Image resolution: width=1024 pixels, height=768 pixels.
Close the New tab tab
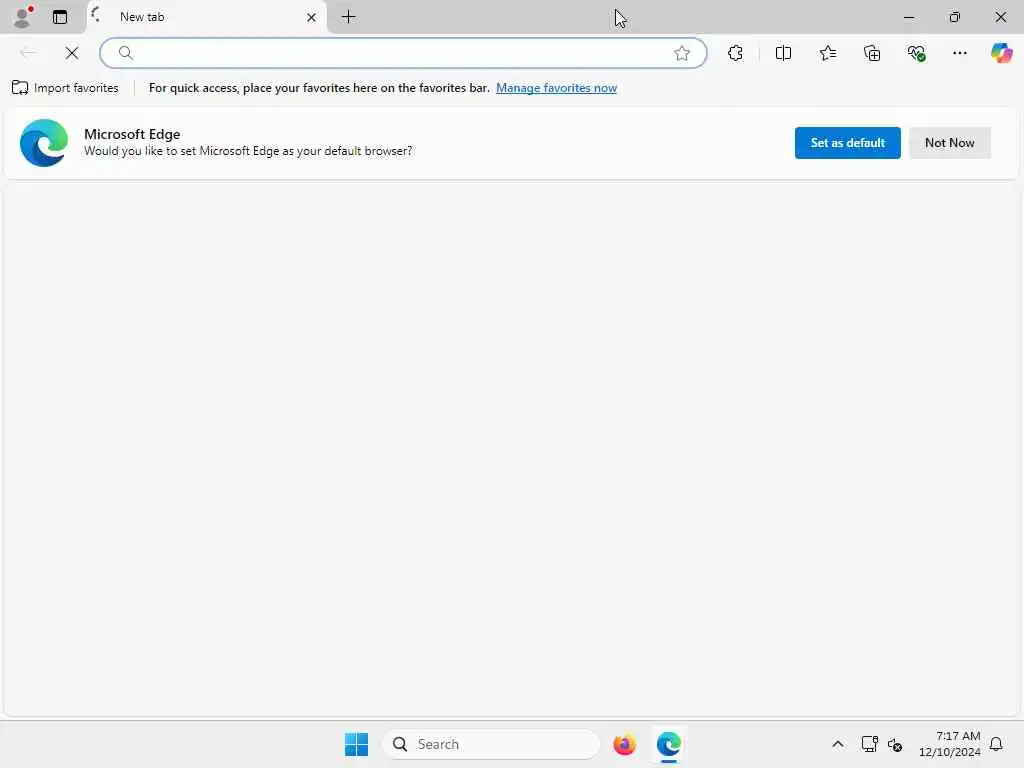point(312,18)
